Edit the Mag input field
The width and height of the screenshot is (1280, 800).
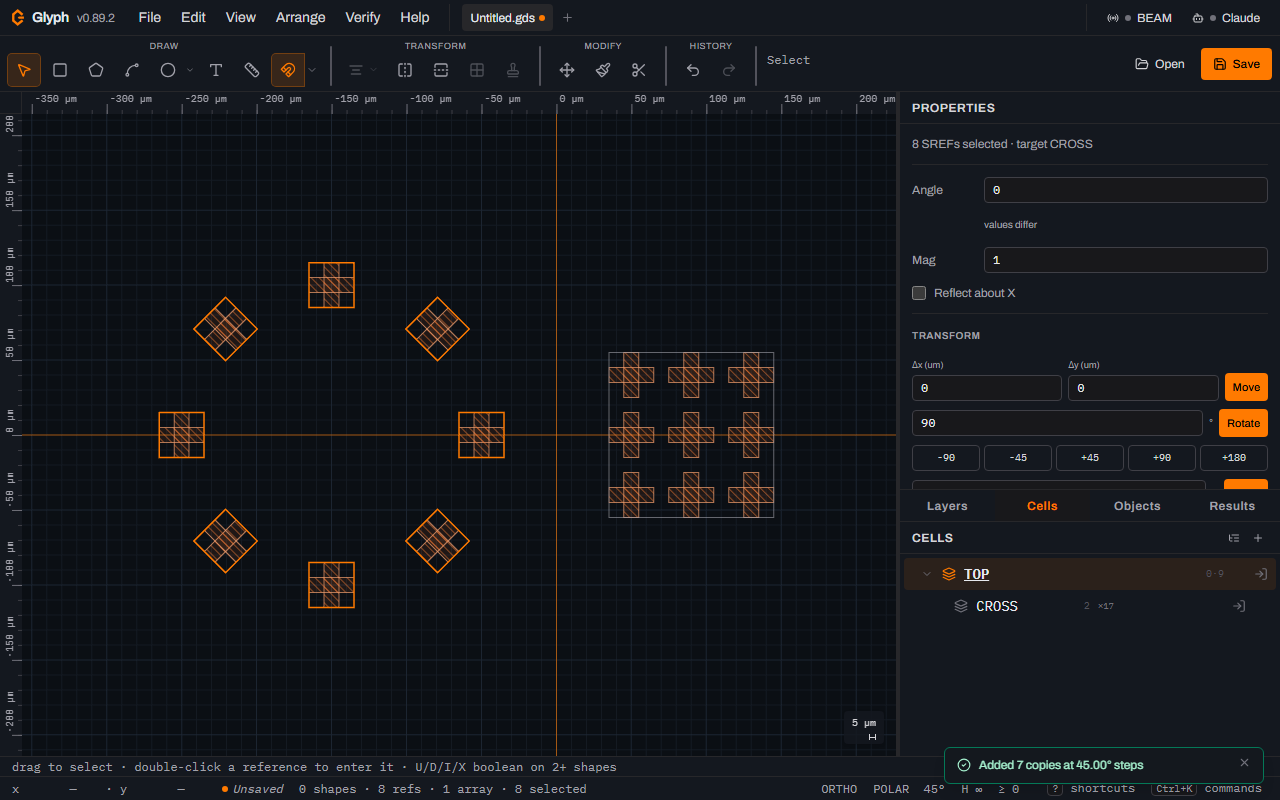coord(1126,260)
